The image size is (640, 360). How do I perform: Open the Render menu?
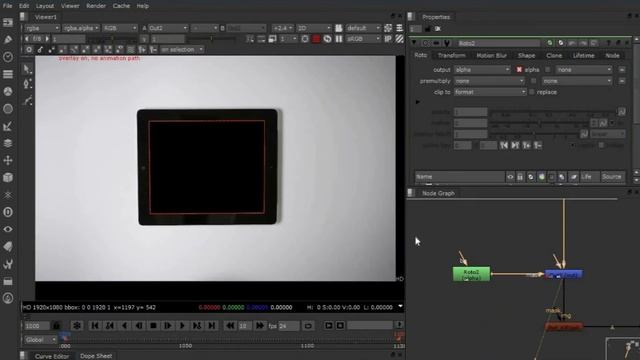(x=96, y=6)
